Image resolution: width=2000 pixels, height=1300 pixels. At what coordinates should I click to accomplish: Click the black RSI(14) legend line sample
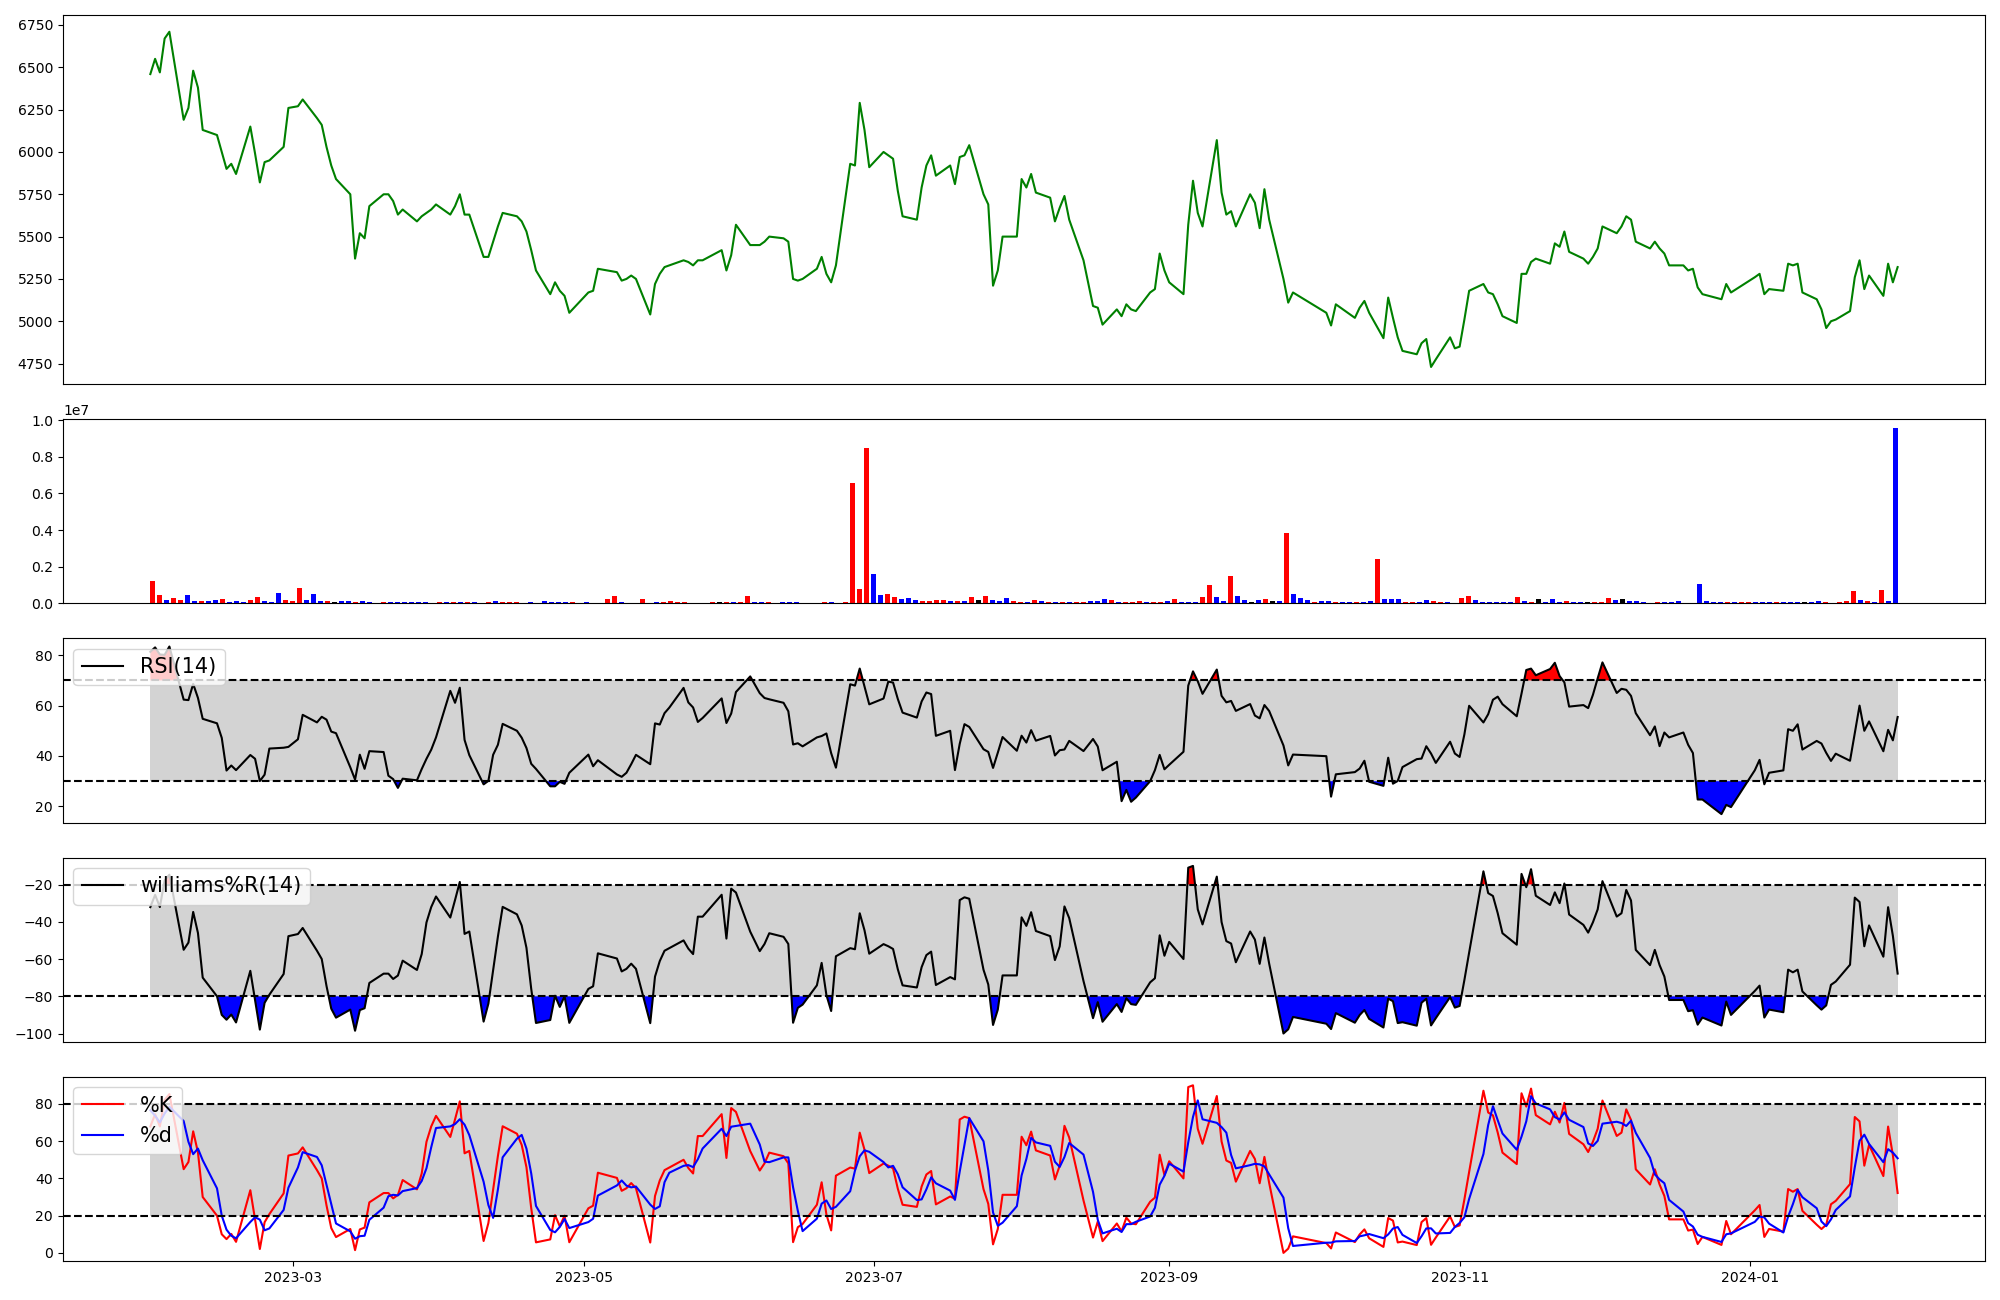(x=102, y=666)
